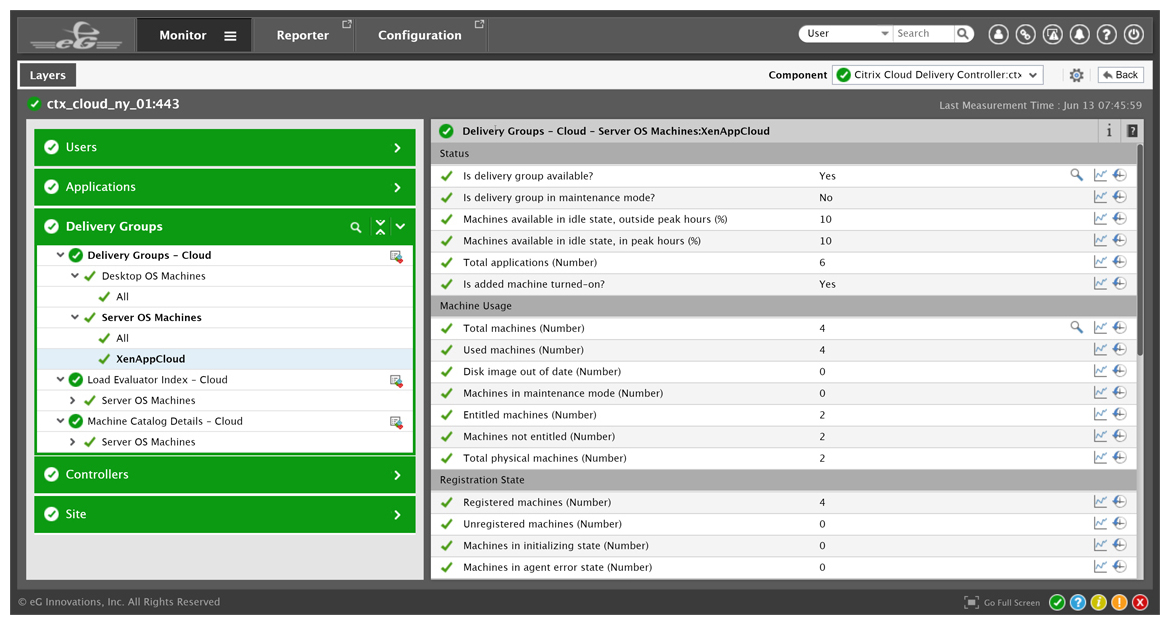The width and height of the screenshot is (1170, 625).
Task: Click history clock icon for Is added machine turned-on
Action: 1119,283
